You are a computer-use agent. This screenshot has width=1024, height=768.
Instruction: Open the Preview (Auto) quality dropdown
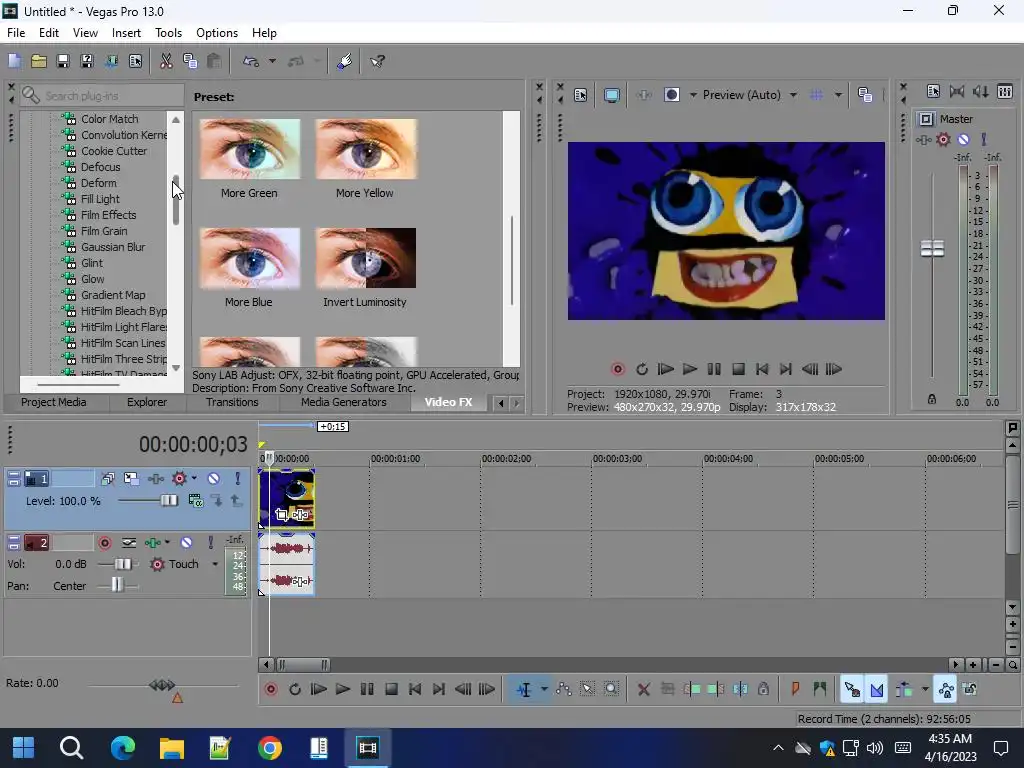tap(793, 95)
